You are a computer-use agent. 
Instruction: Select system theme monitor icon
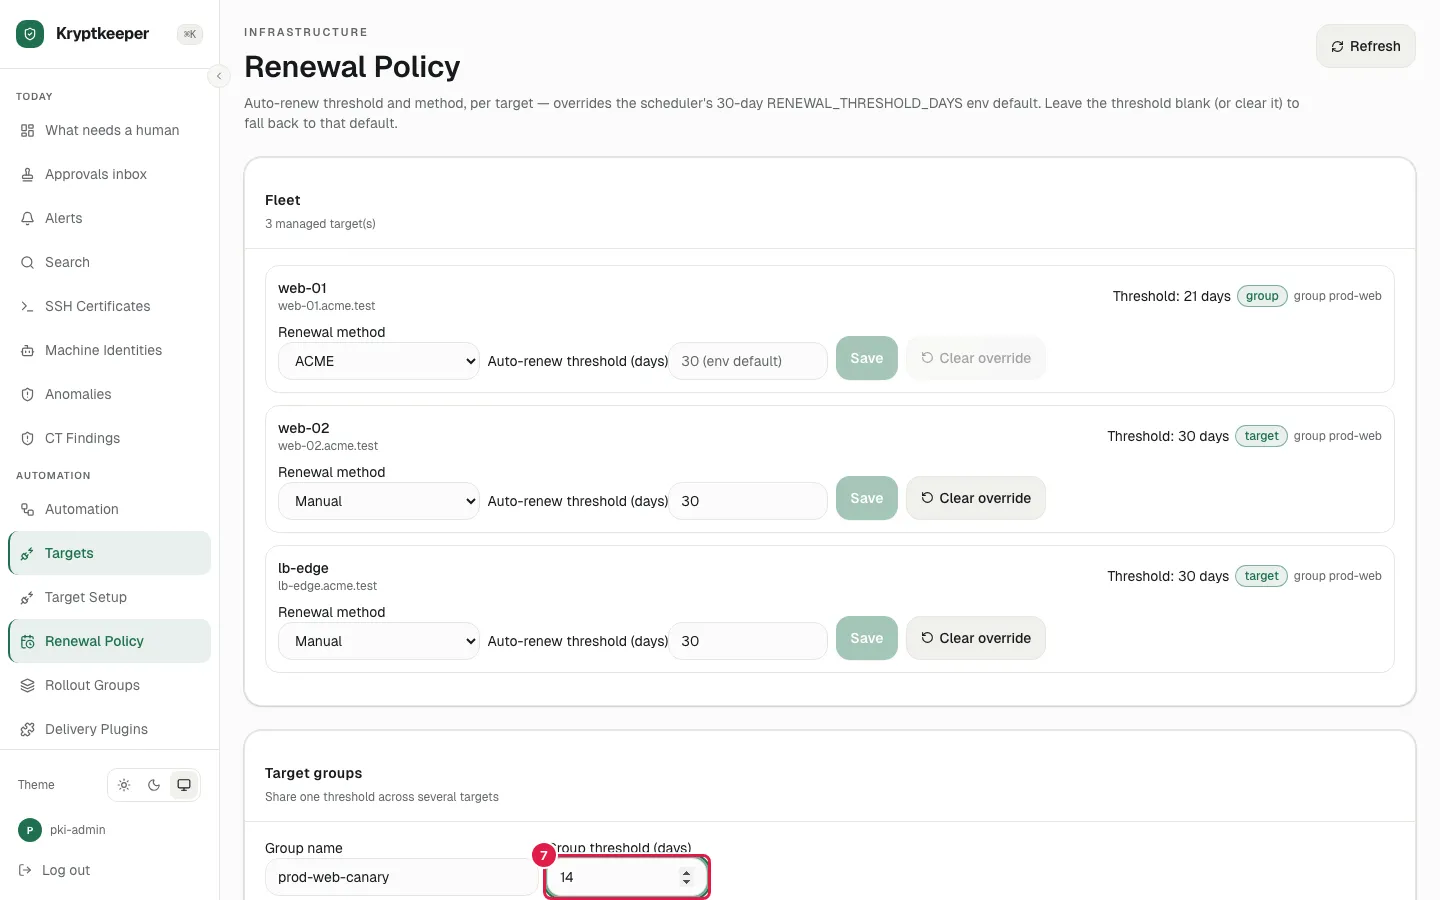tap(184, 785)
